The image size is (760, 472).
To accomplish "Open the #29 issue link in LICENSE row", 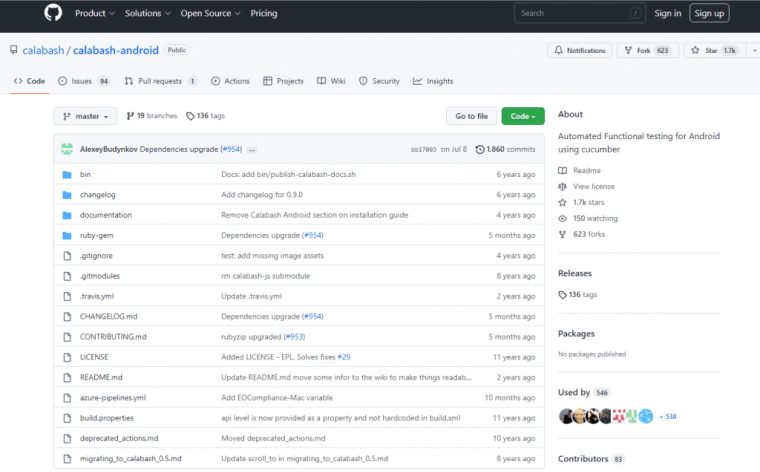I will [x=344, y=357].
